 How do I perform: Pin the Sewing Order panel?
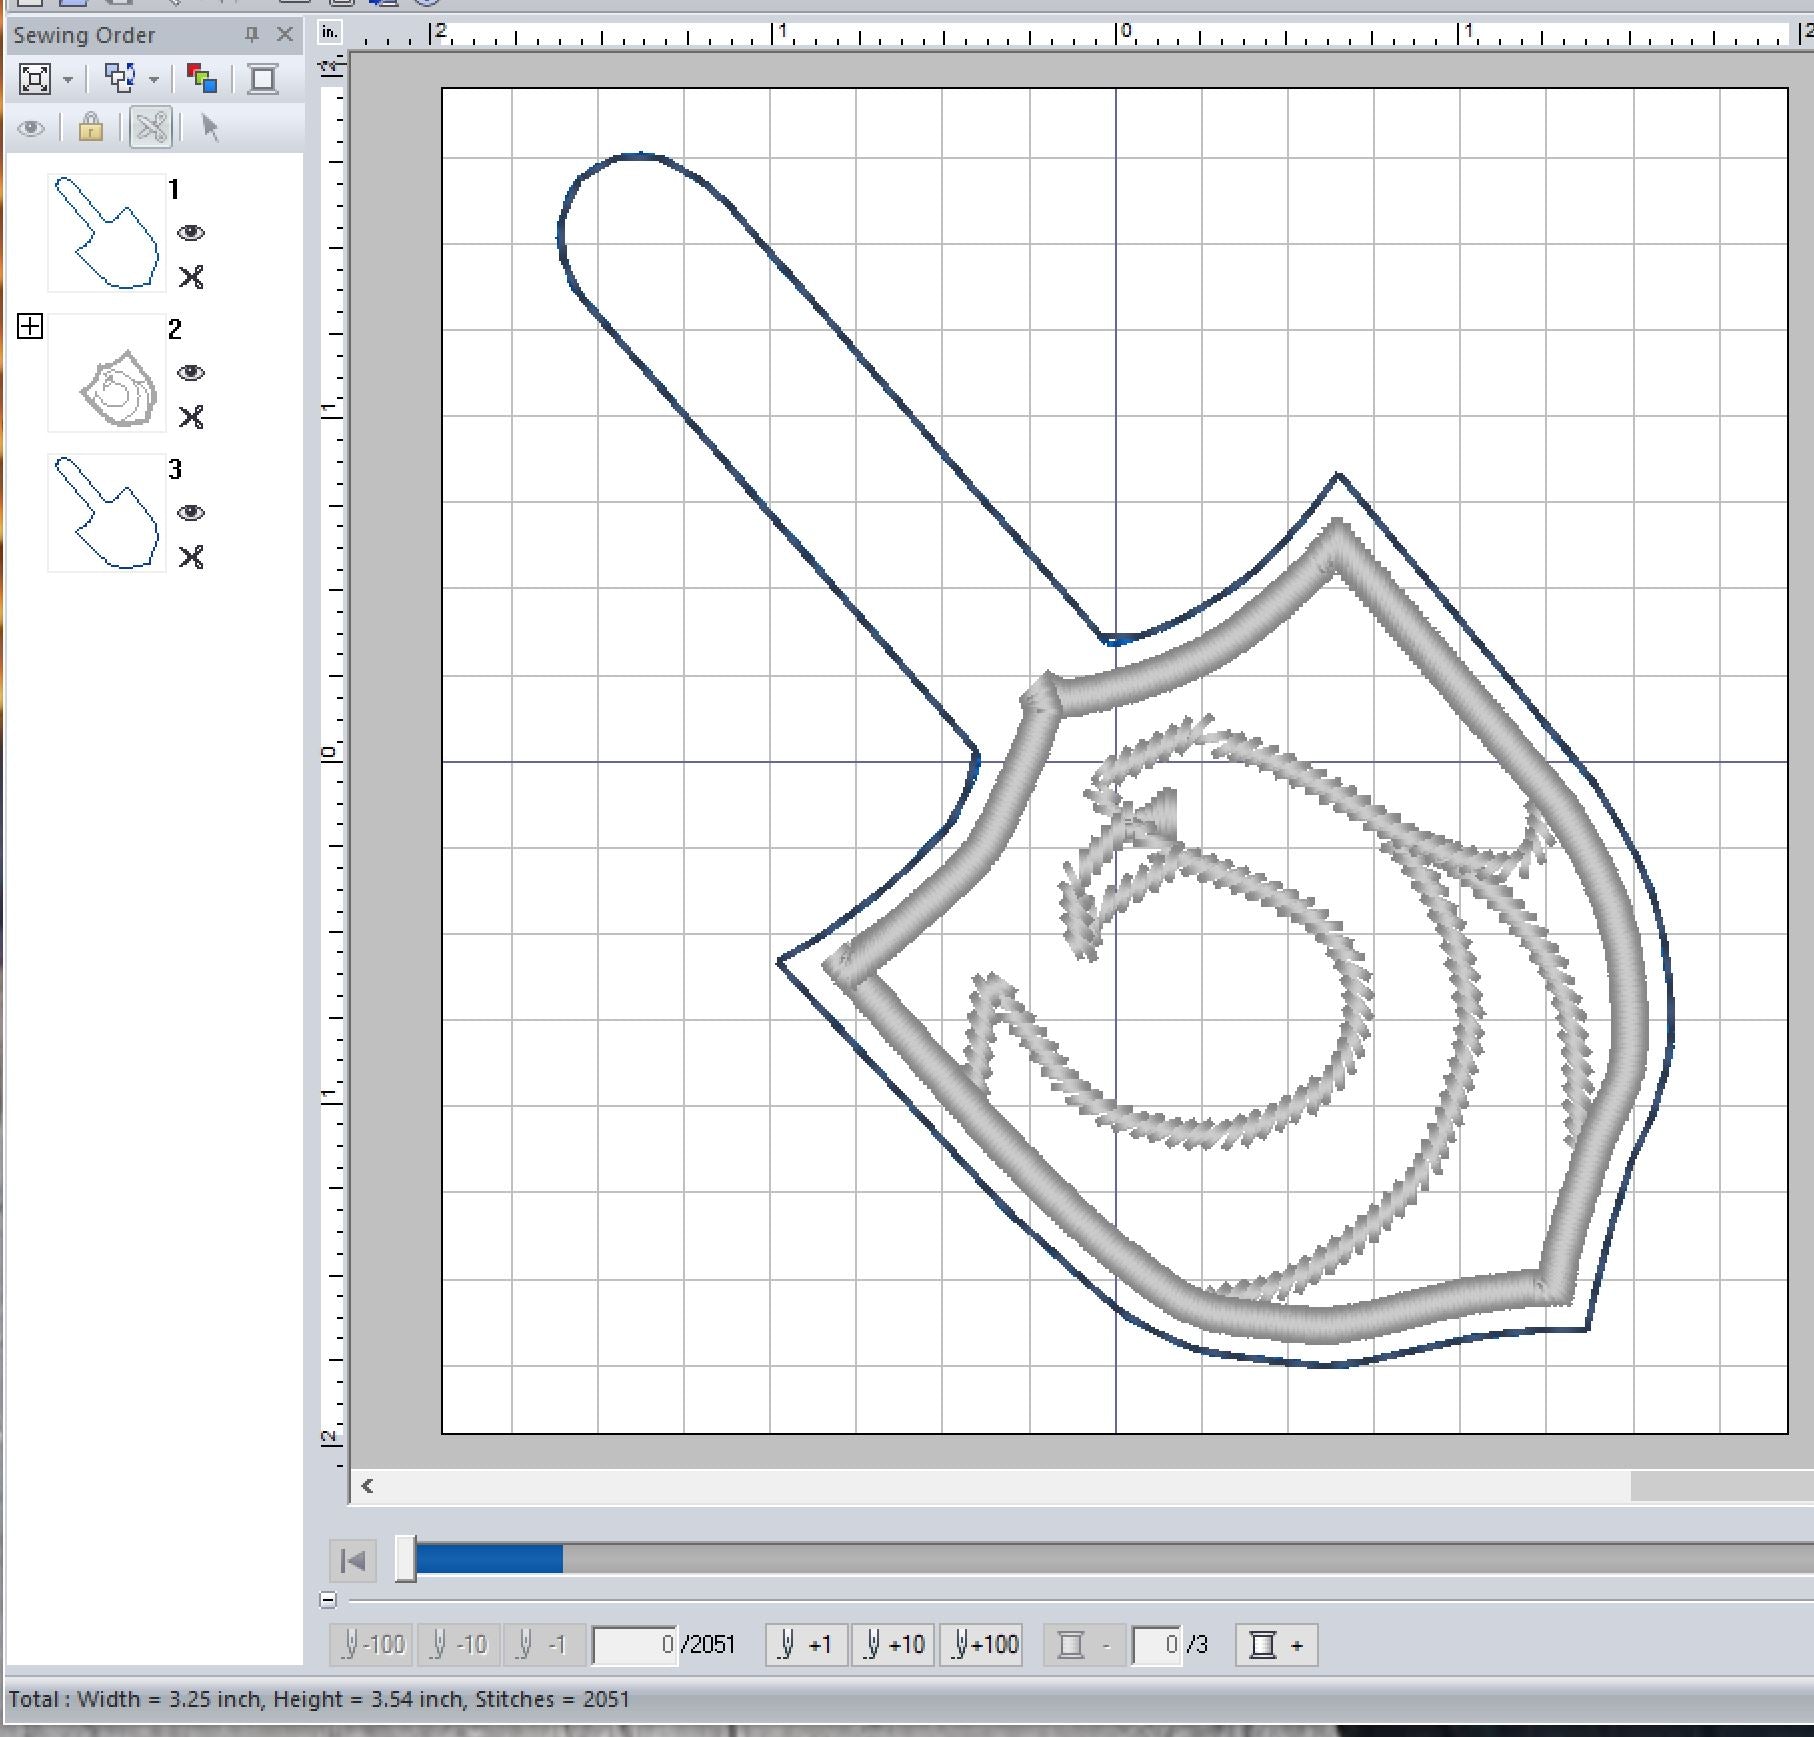click(251, 35)
